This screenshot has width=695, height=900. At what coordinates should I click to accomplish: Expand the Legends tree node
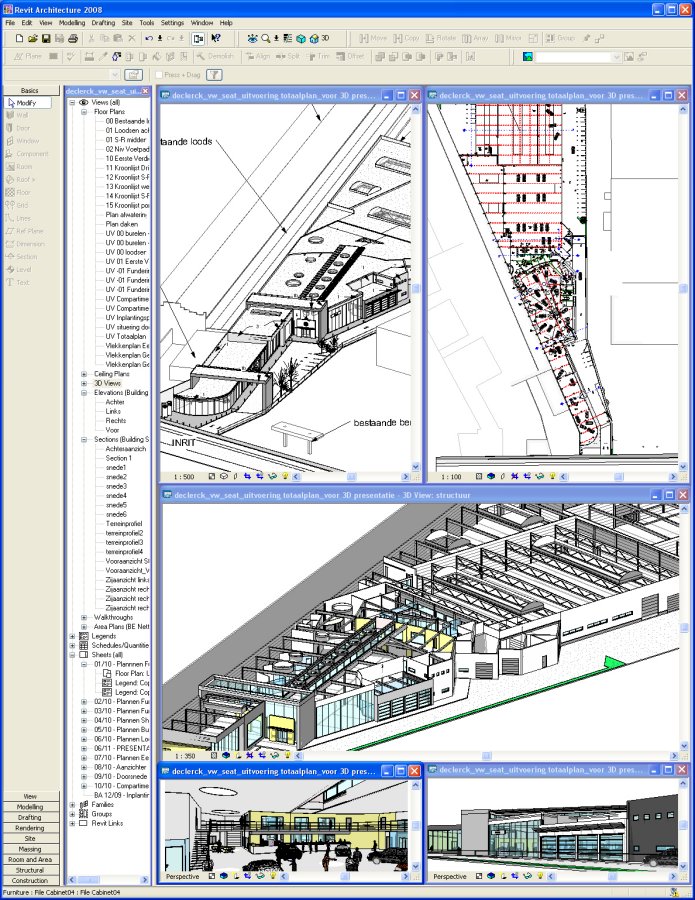point(72,636)
